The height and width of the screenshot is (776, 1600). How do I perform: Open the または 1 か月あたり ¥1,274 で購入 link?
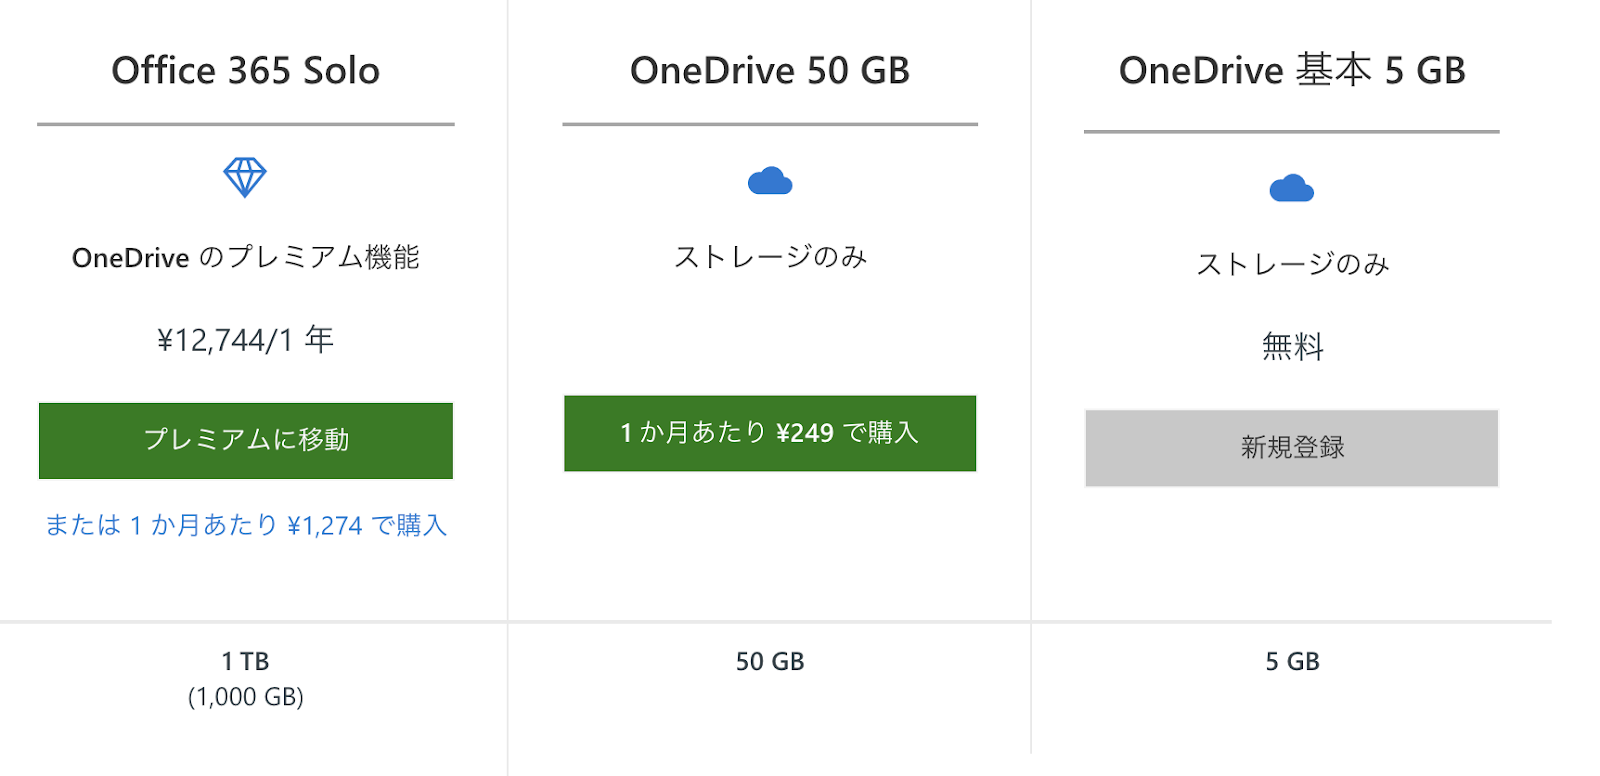tap(246, 525)
